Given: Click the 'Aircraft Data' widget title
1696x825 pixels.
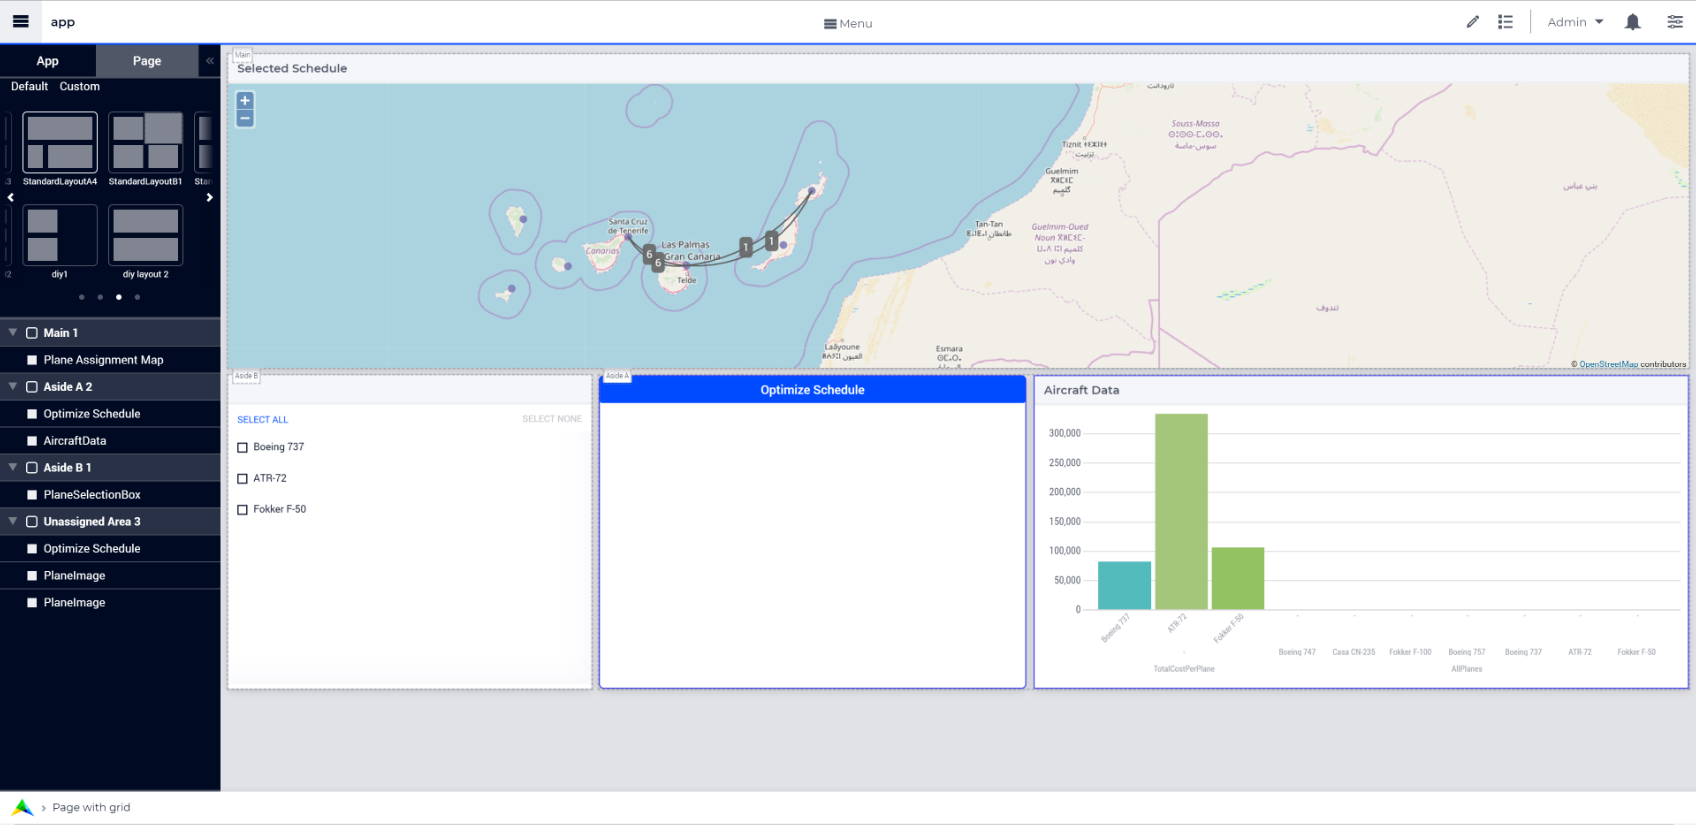Looking at the screenshot, I should click(x=1081, y=391).
